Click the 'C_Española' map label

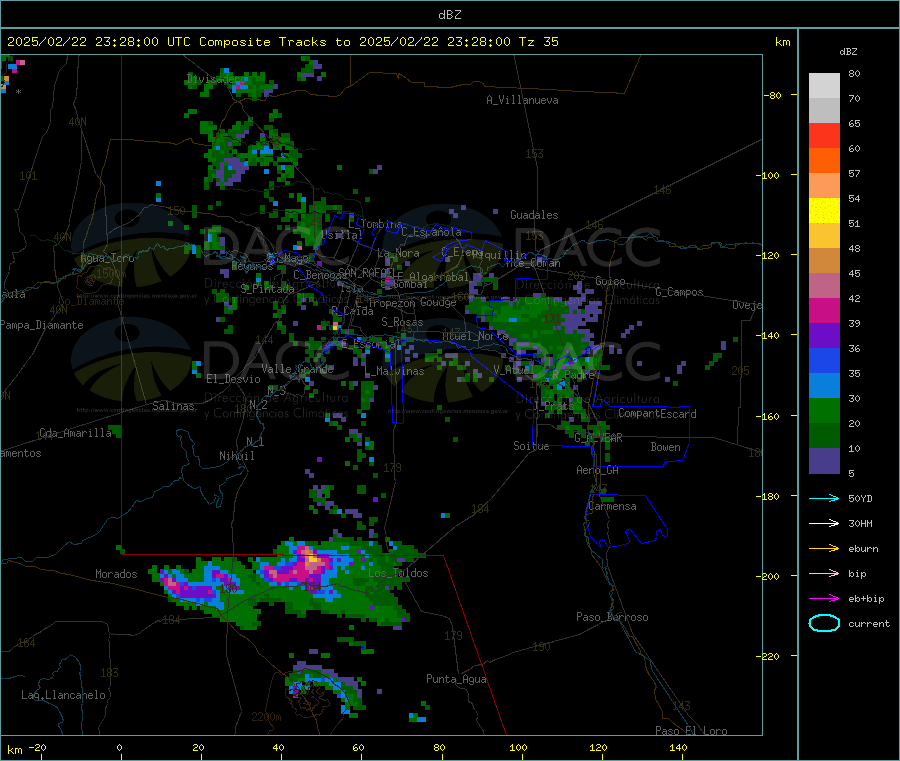click(432, 232)
